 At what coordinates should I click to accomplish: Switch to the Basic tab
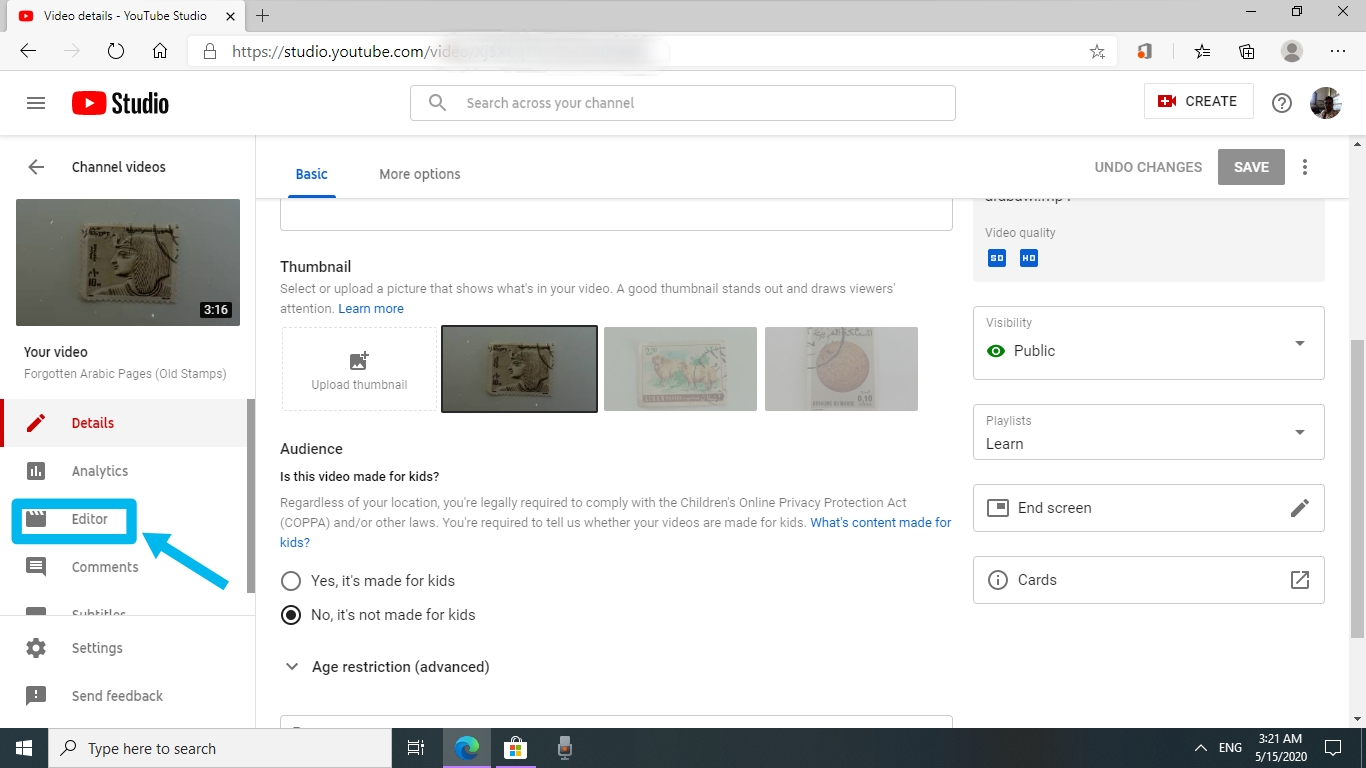click(311, 174)
